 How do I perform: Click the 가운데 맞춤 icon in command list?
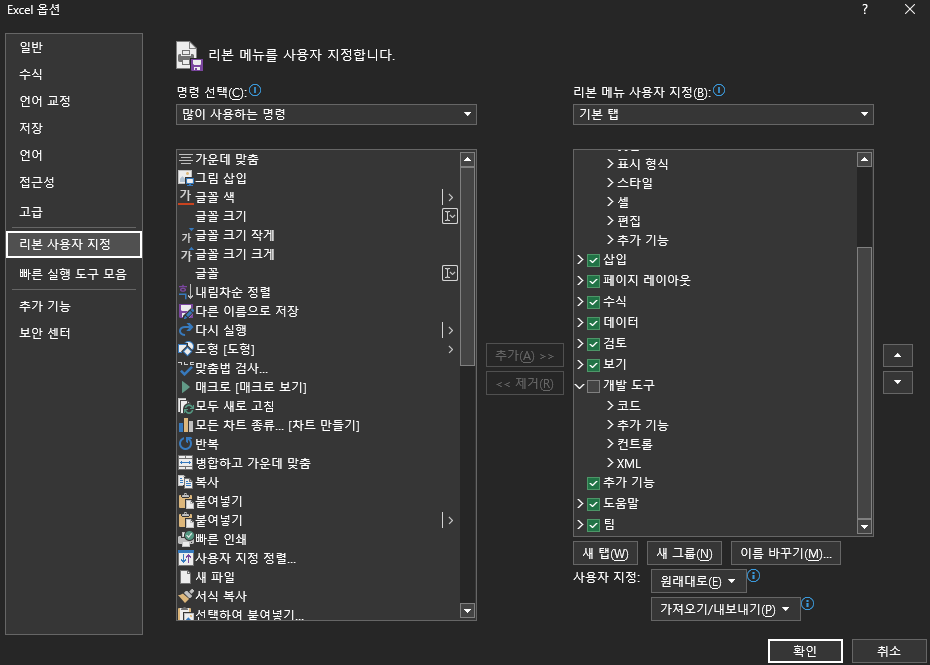point(186,159)
